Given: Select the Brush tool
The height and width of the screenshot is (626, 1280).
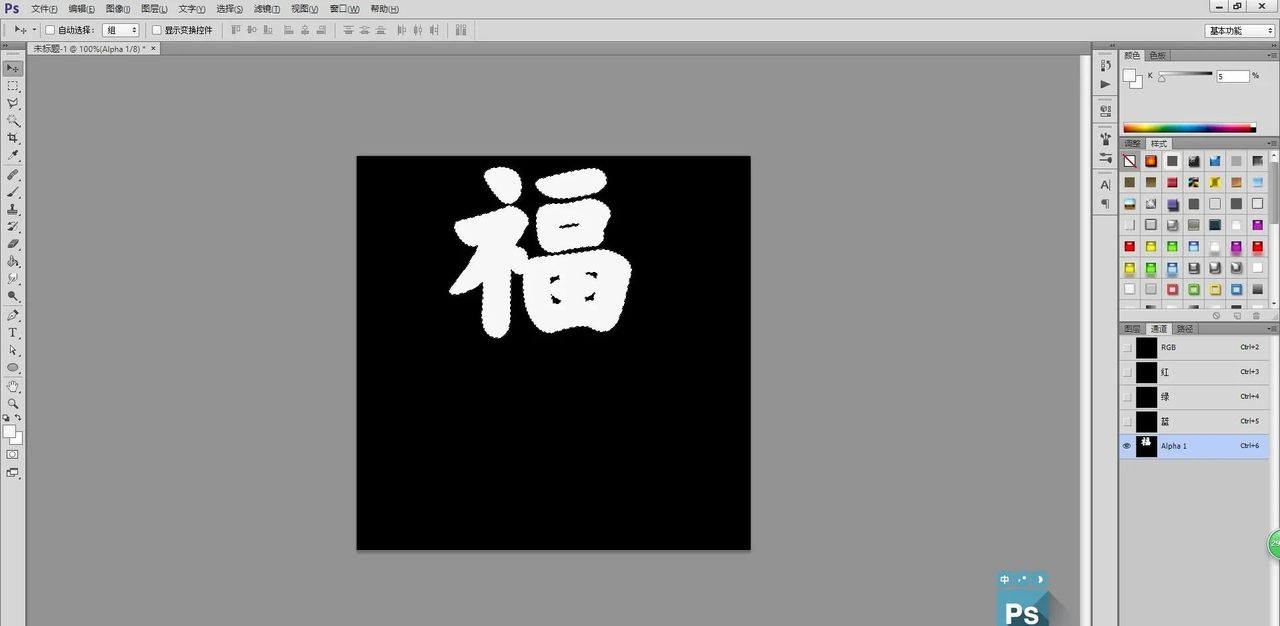Looking at the screenshot, I should 13,191.
